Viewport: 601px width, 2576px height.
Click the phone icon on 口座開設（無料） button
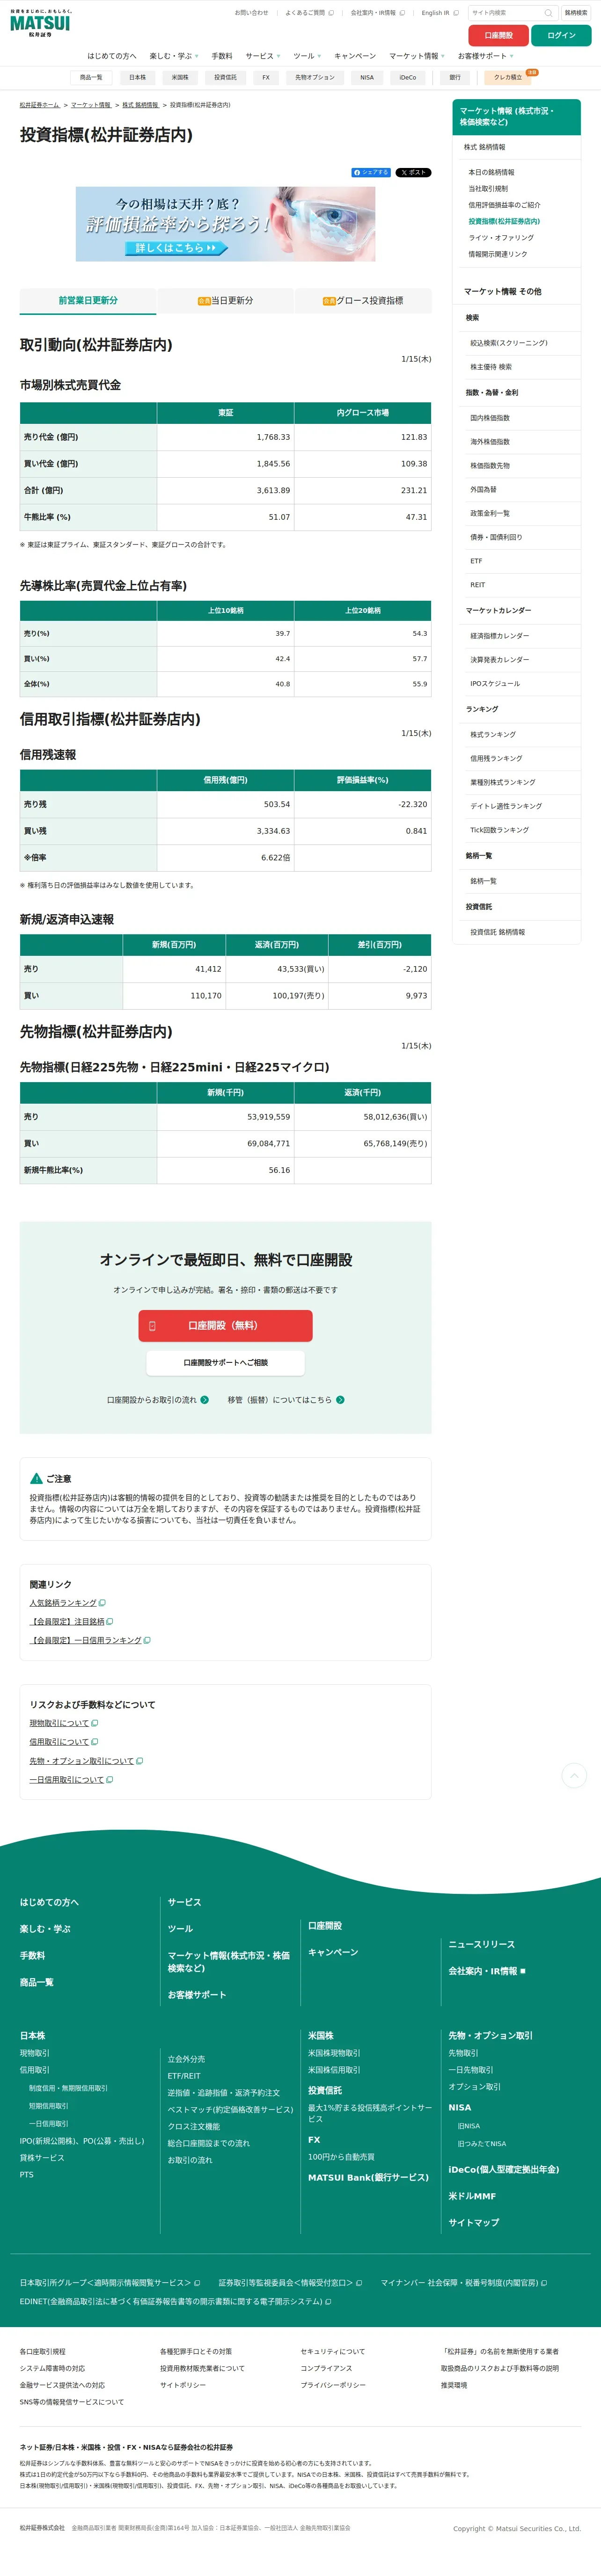152,1325
